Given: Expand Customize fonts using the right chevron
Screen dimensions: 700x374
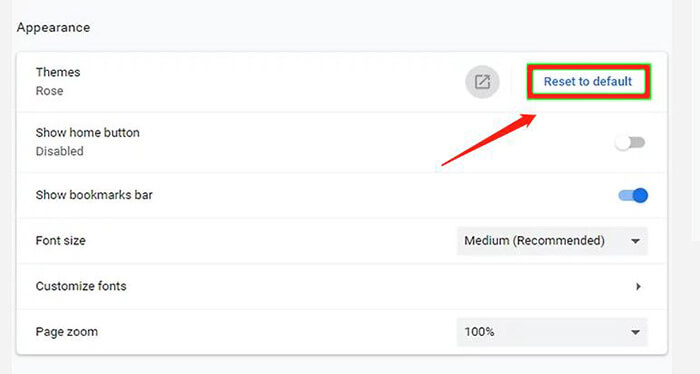Looking at the screenshot, I should (x=638, y=287).
